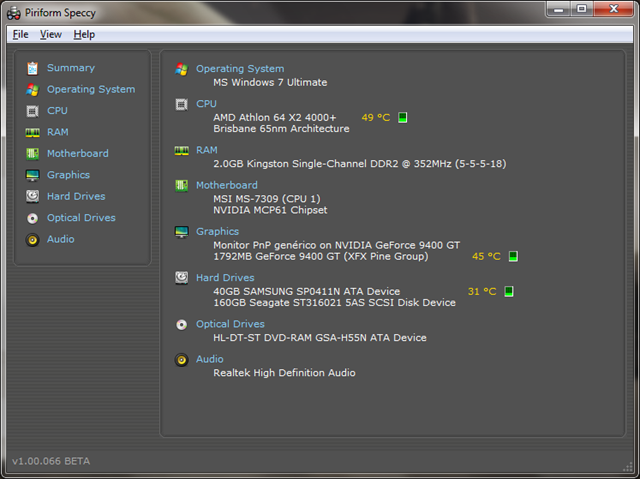Open Hard Drives section from sidebar
Screen dimensions: 640x479
[76, 196]
